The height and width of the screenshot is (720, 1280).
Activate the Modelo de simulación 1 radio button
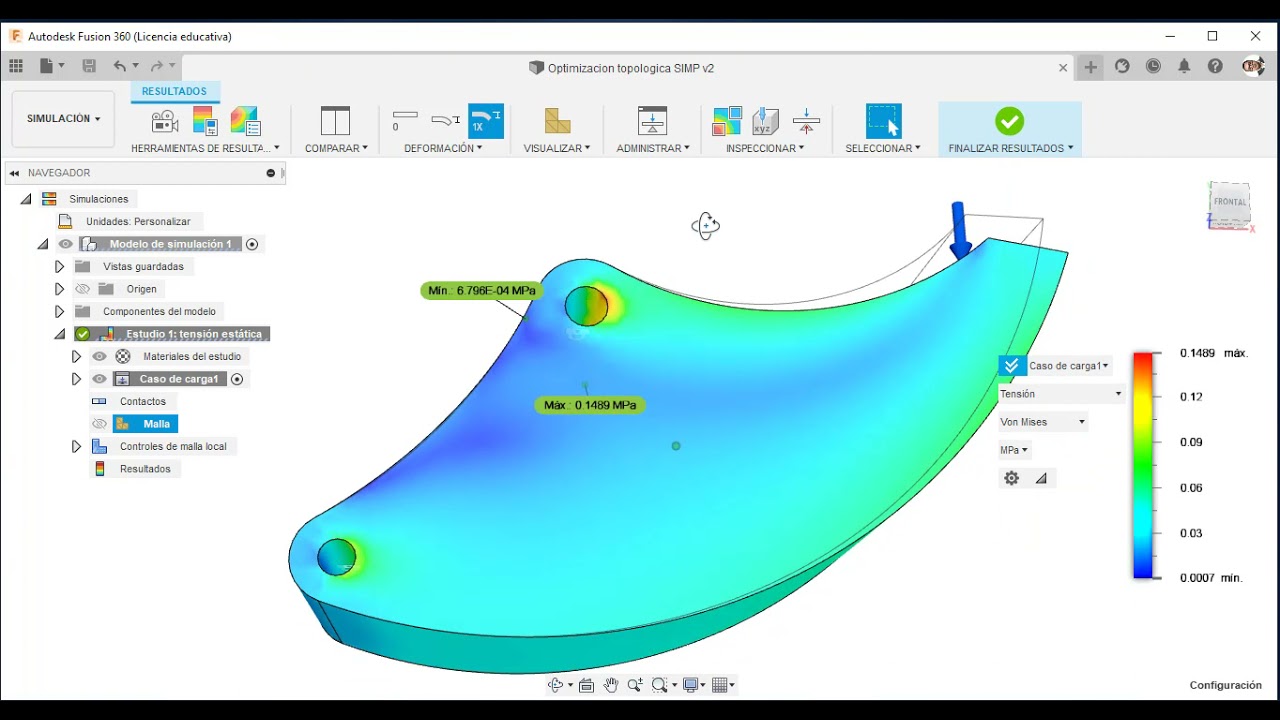(252, 244)
